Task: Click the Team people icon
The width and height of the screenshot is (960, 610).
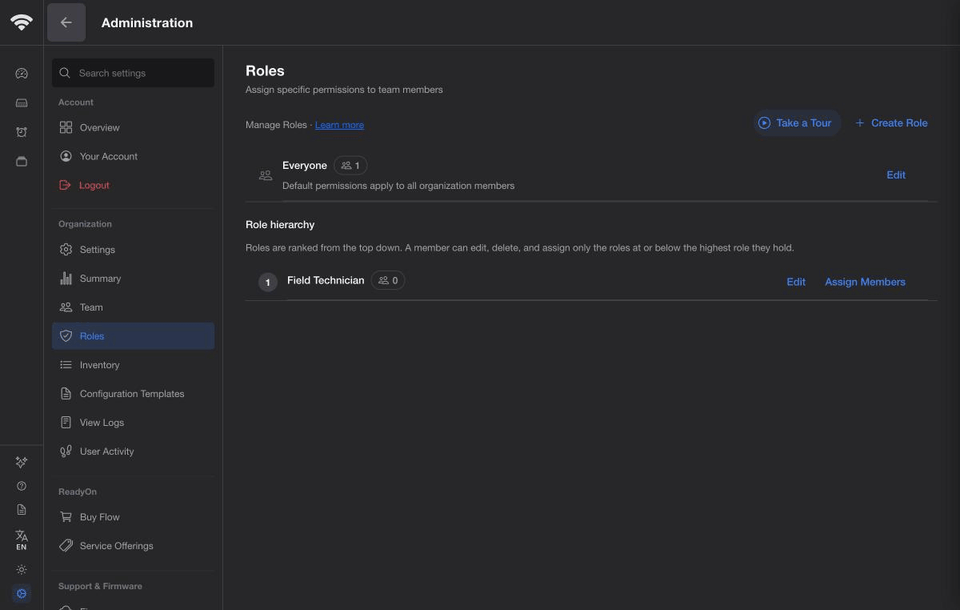Action: 66,307
